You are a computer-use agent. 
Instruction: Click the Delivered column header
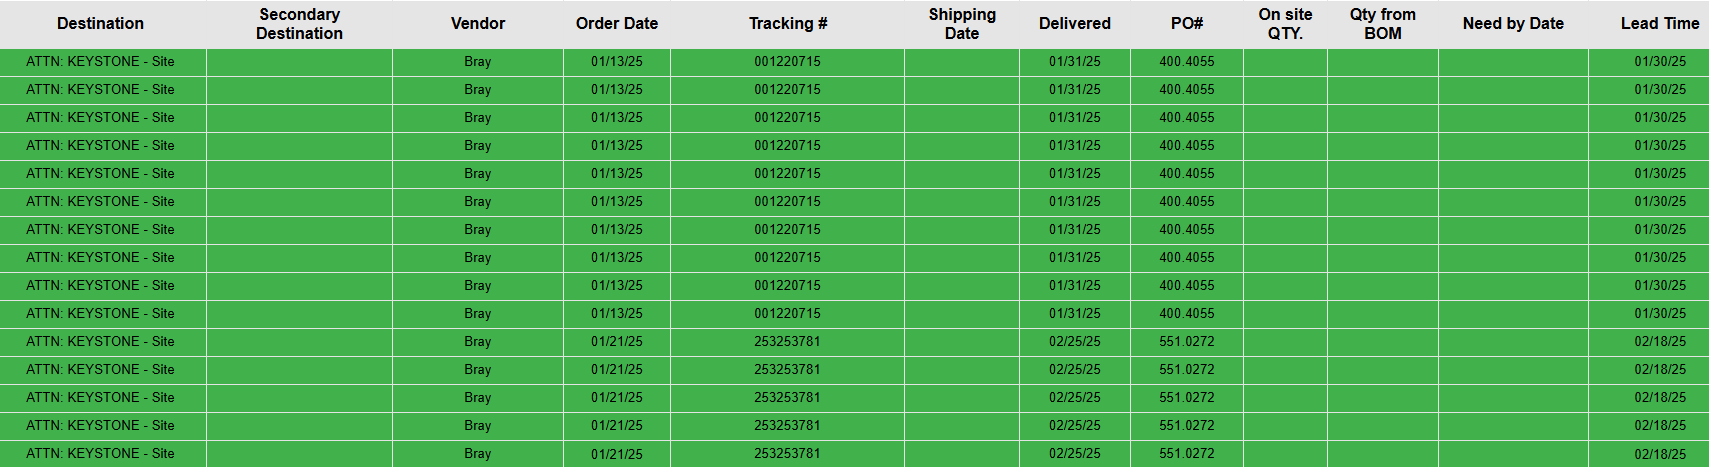1075,24
